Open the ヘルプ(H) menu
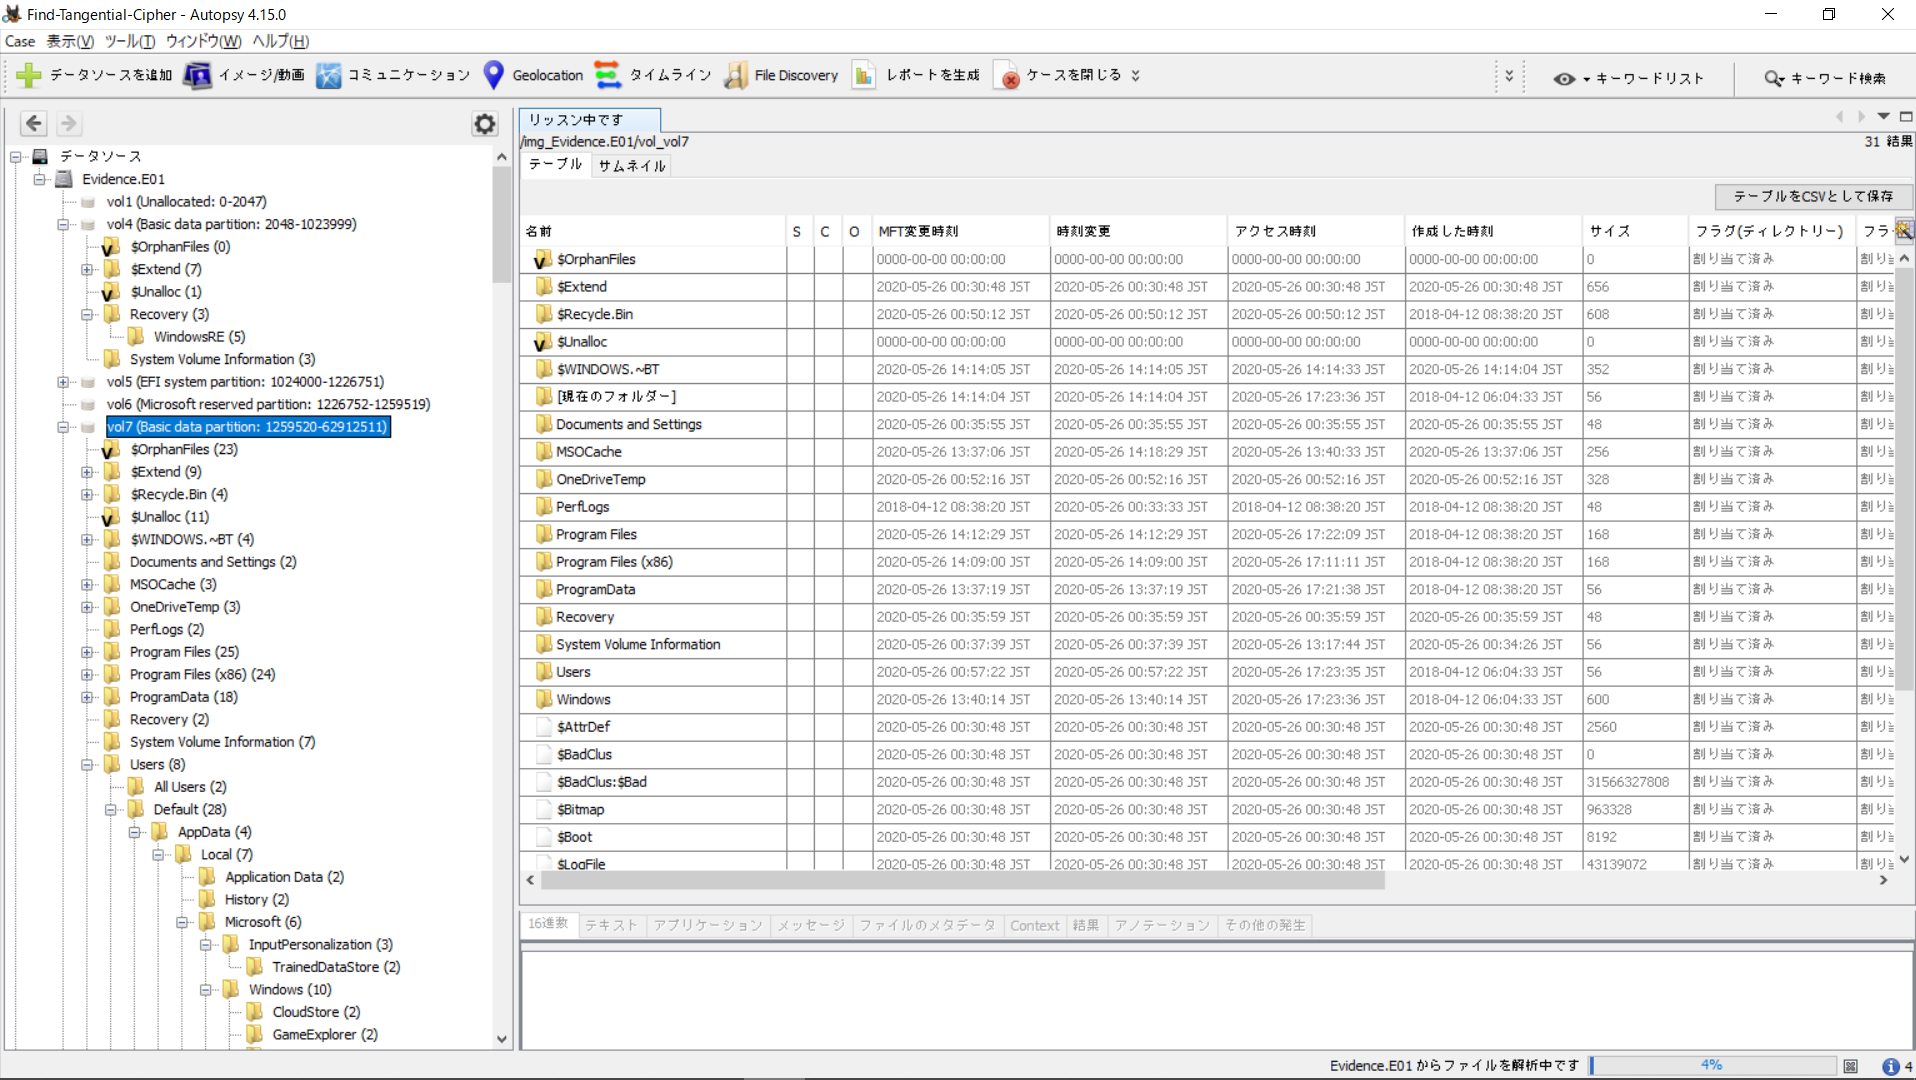Screen dimensions: 1916x1080 pos(281,41)
